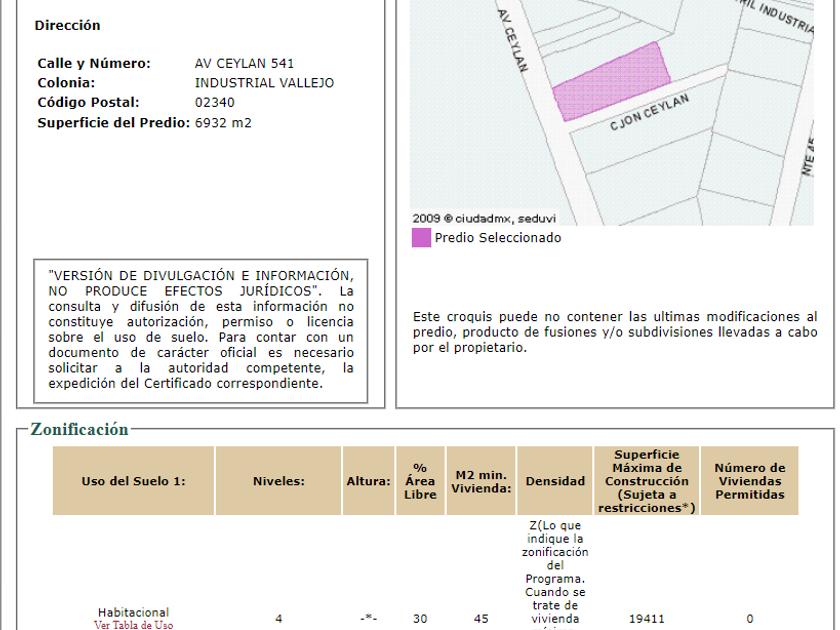Click the M2 min. Vivienda column header

click(x=481, y=481)
